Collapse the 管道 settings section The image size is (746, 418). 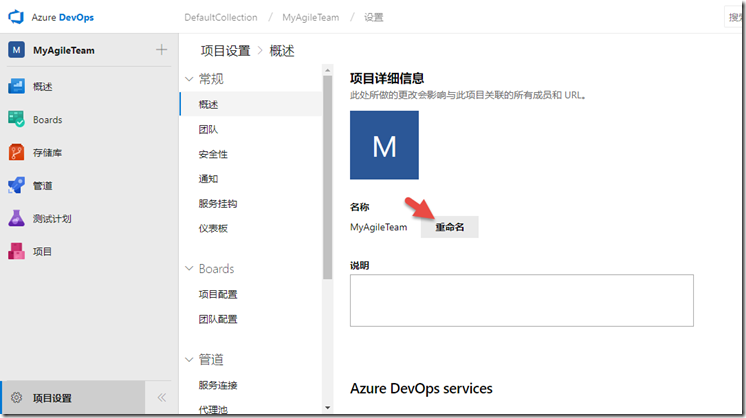[189, 360]
